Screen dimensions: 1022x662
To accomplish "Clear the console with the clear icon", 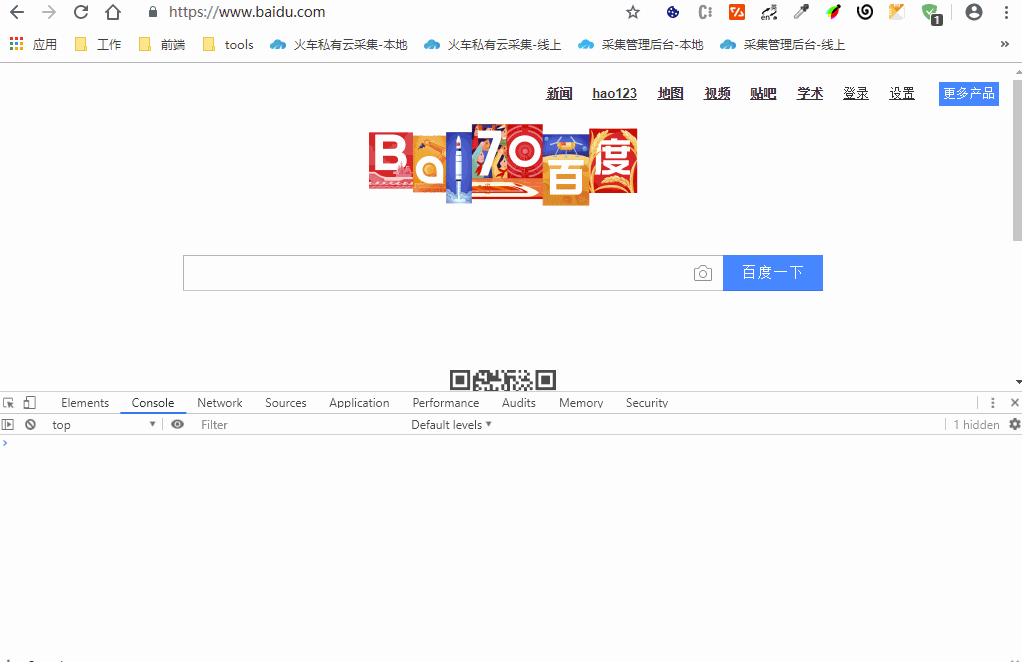I will click(x=30, y=424).
